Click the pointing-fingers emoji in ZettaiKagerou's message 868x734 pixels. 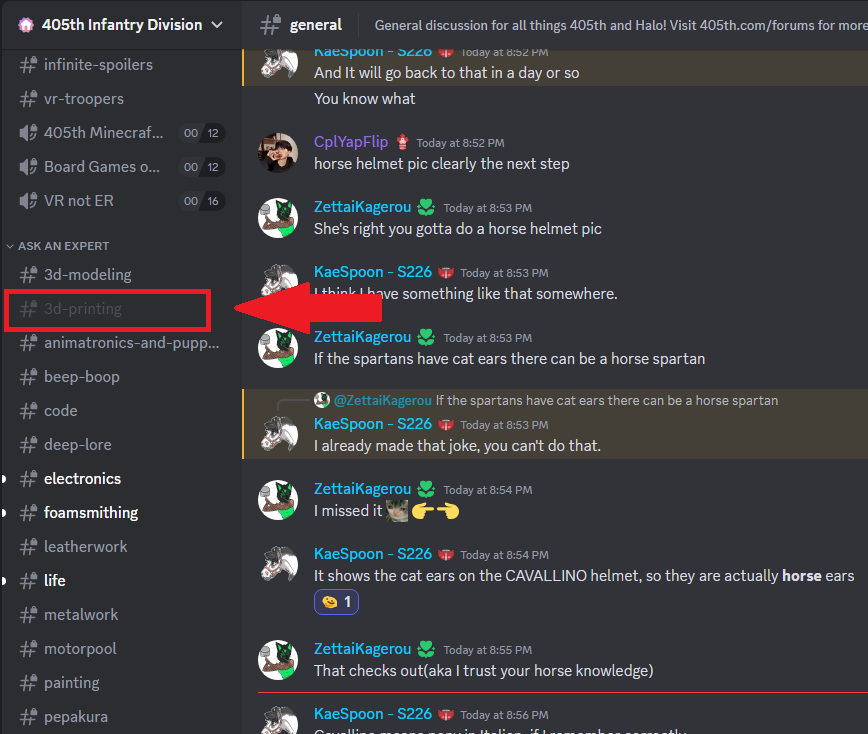click(x=435, y=511)
